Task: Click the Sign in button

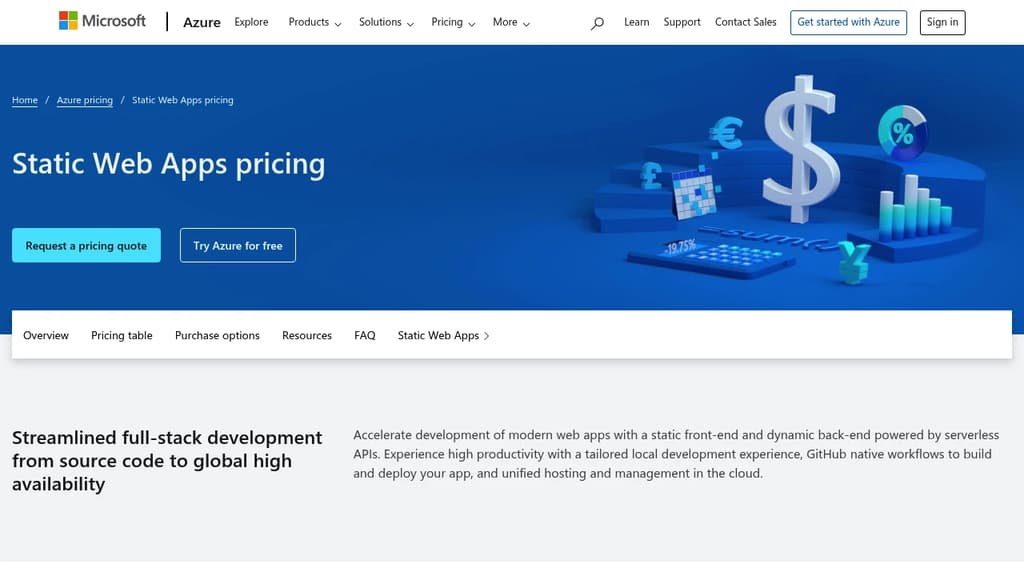Action: coord(942,22)
